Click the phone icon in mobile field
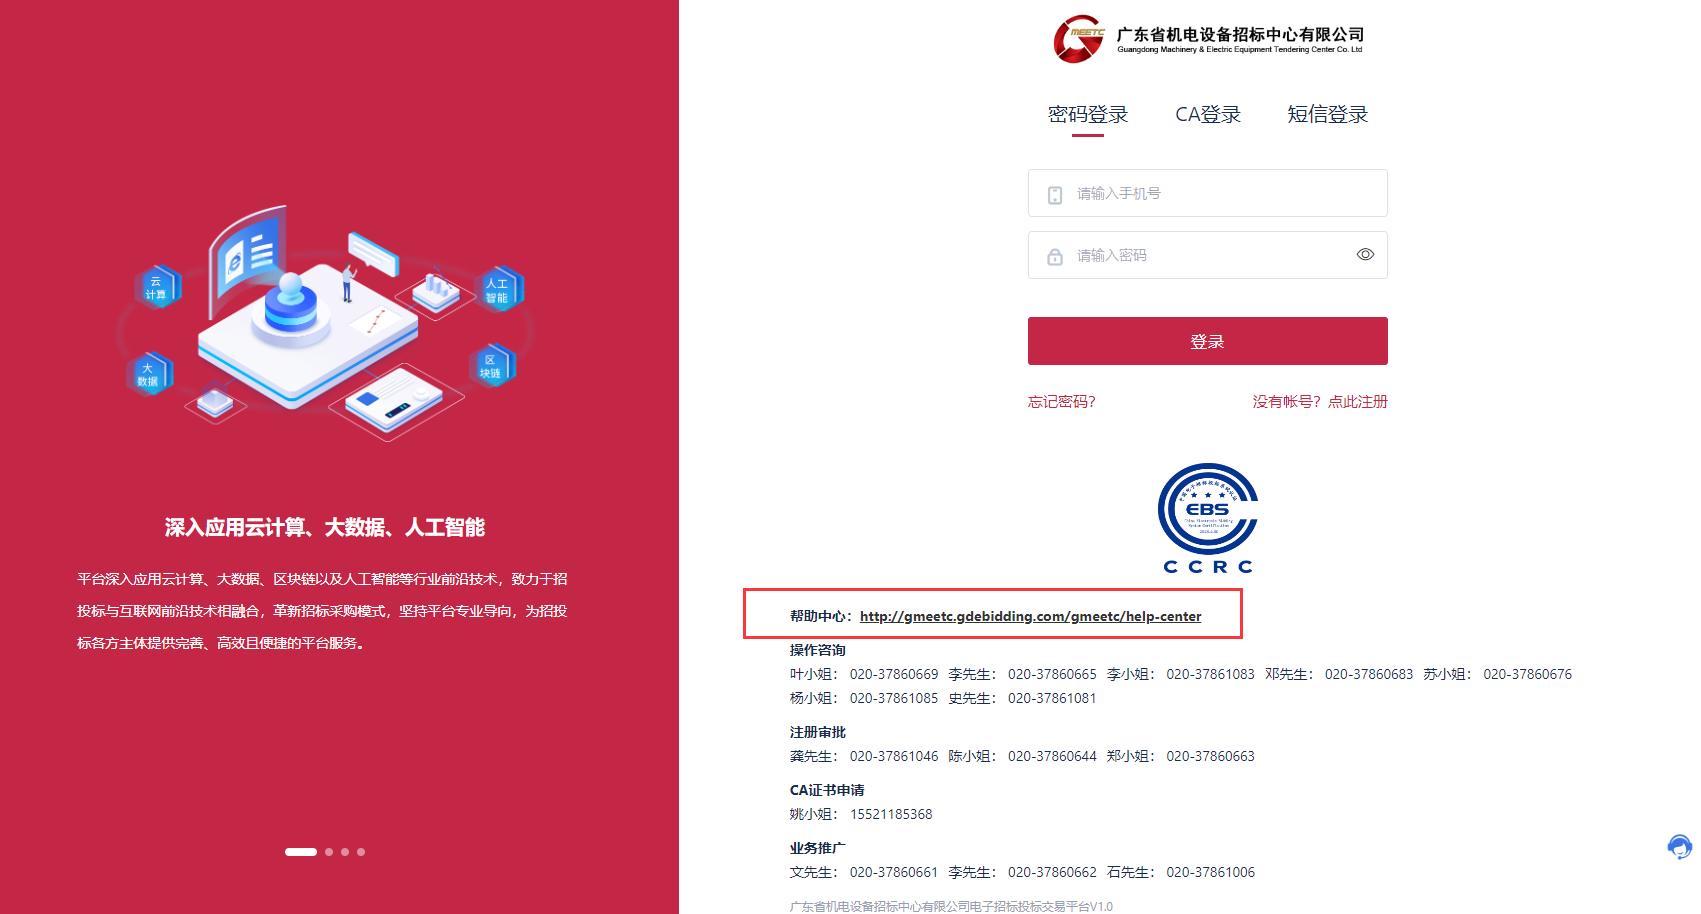This screenshot has height=914, width=1701. (1055, 195)
